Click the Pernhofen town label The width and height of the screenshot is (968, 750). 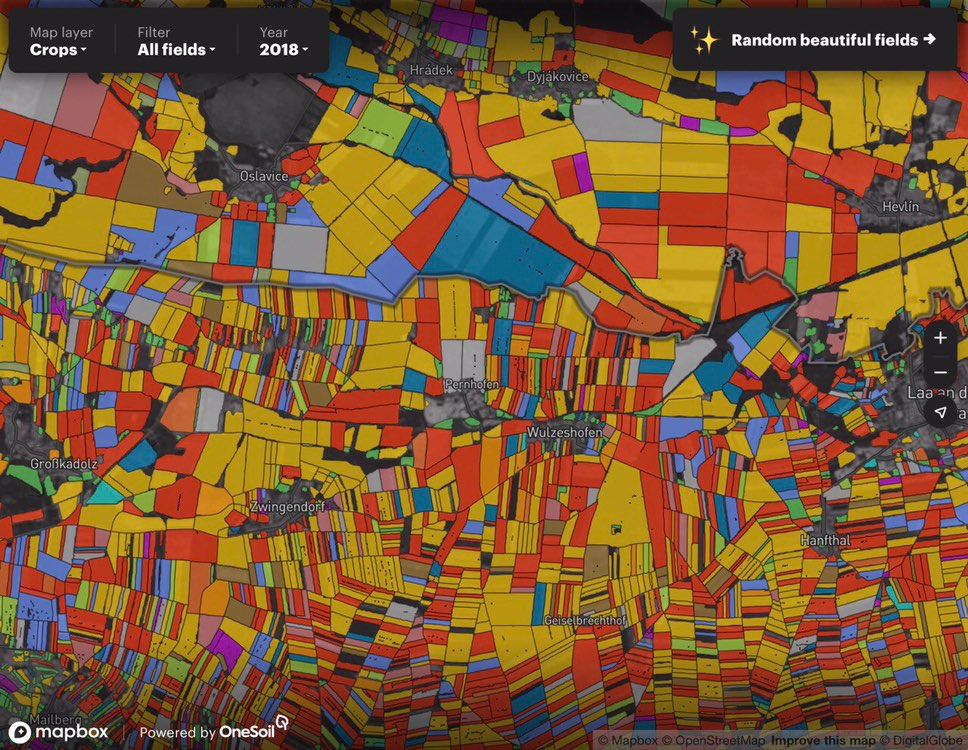472,384
